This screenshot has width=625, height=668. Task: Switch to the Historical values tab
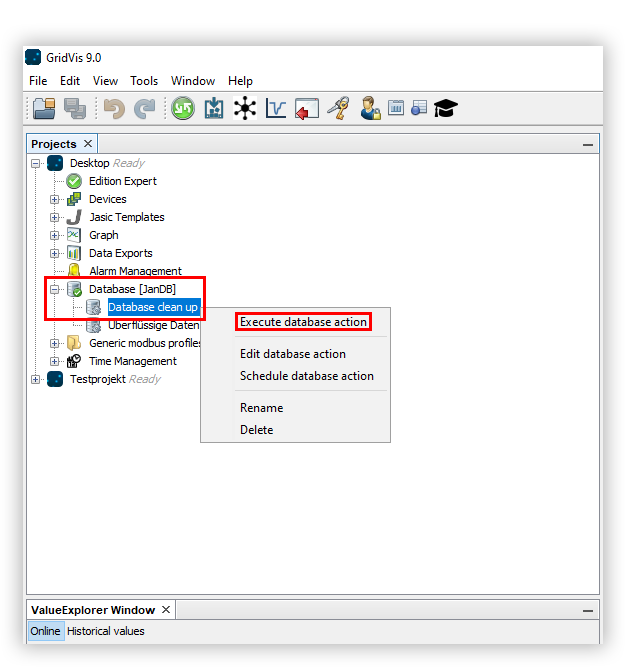click(x=105, y=631)
